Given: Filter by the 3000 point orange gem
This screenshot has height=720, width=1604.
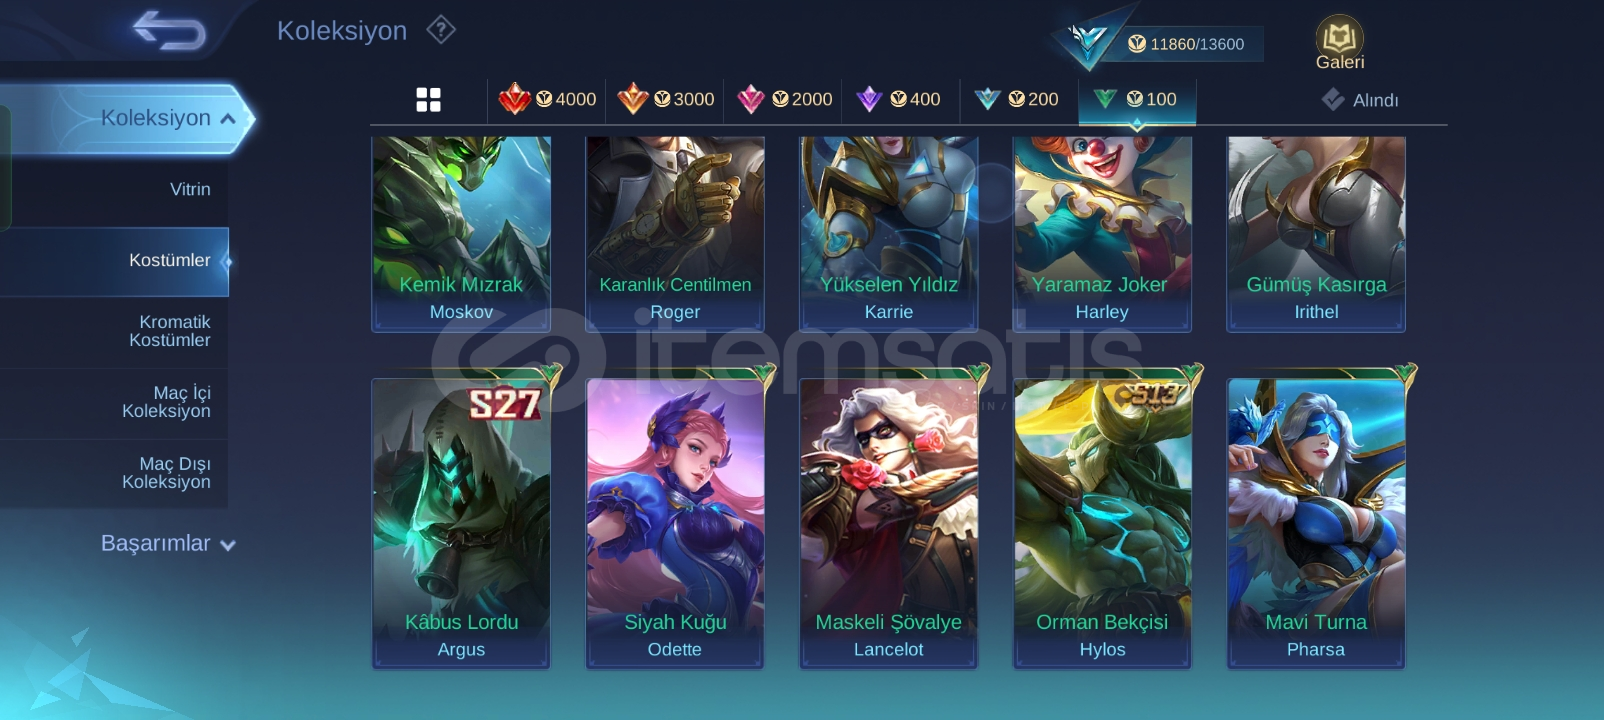Looking at the screenshot, I should click(665, 99).
